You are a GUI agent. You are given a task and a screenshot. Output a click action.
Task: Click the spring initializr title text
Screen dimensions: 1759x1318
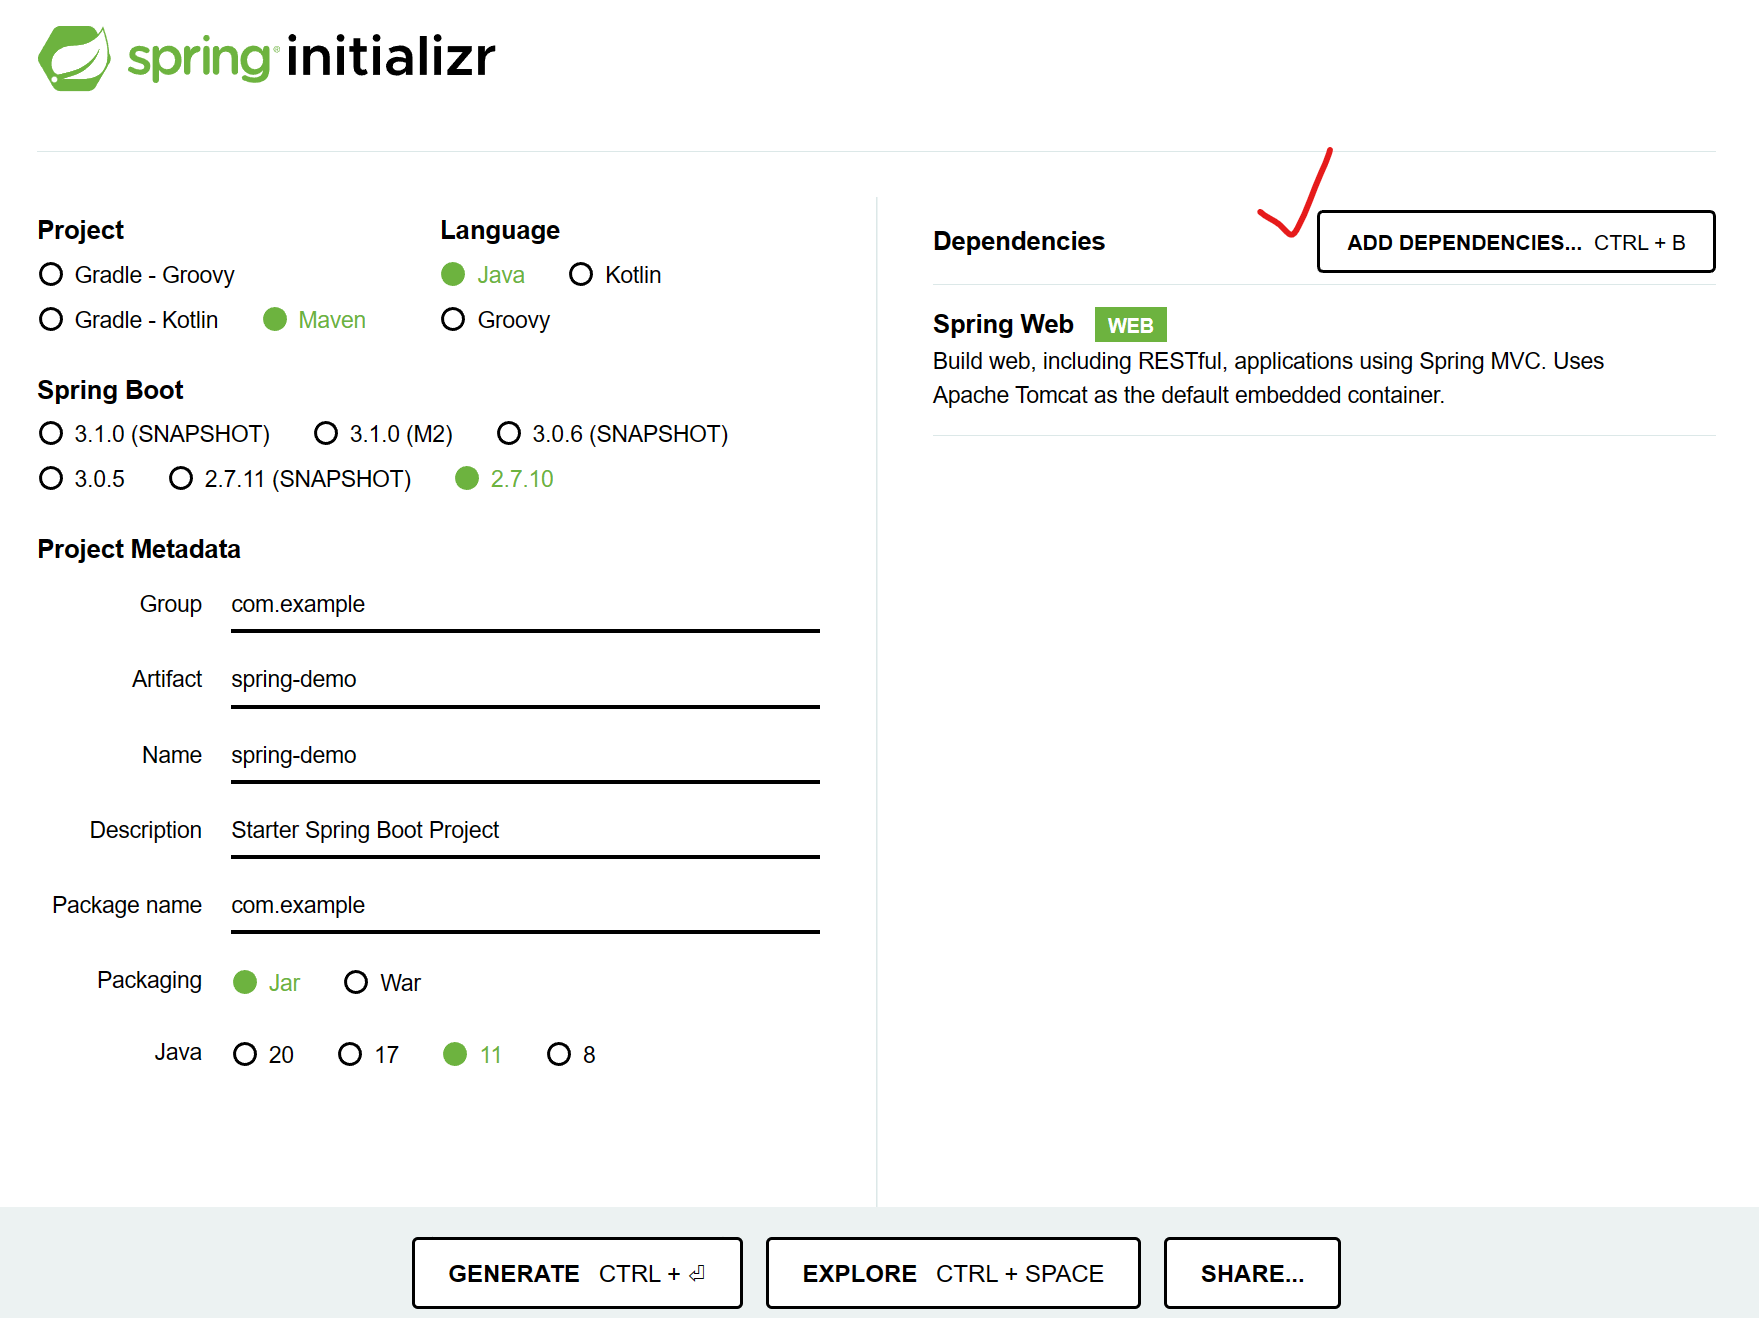pyautogui.click(x=311, y=57)
